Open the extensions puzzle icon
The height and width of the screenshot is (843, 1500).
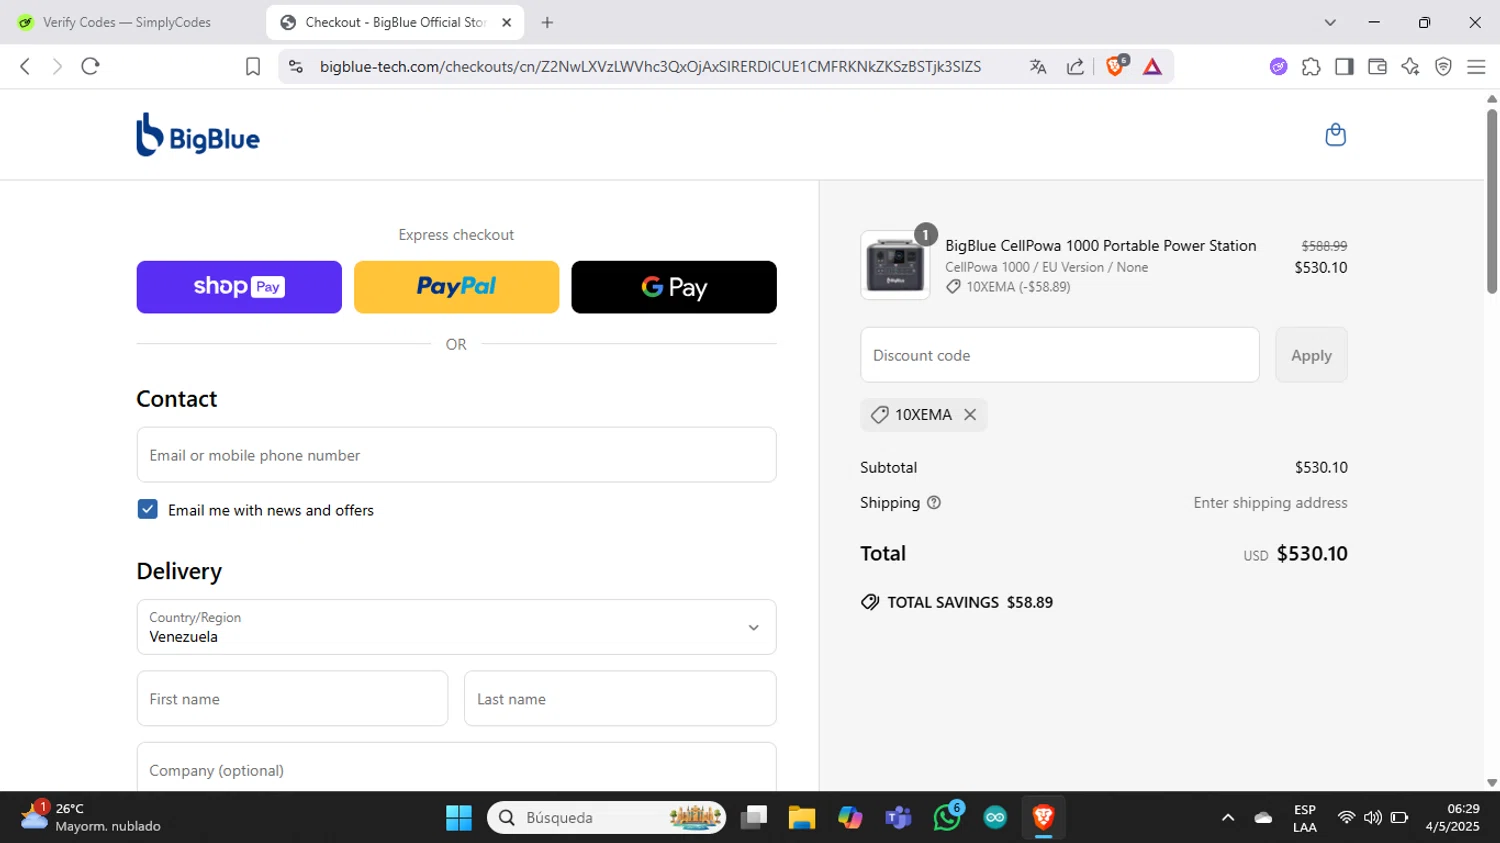click(x=1311, y=66)
